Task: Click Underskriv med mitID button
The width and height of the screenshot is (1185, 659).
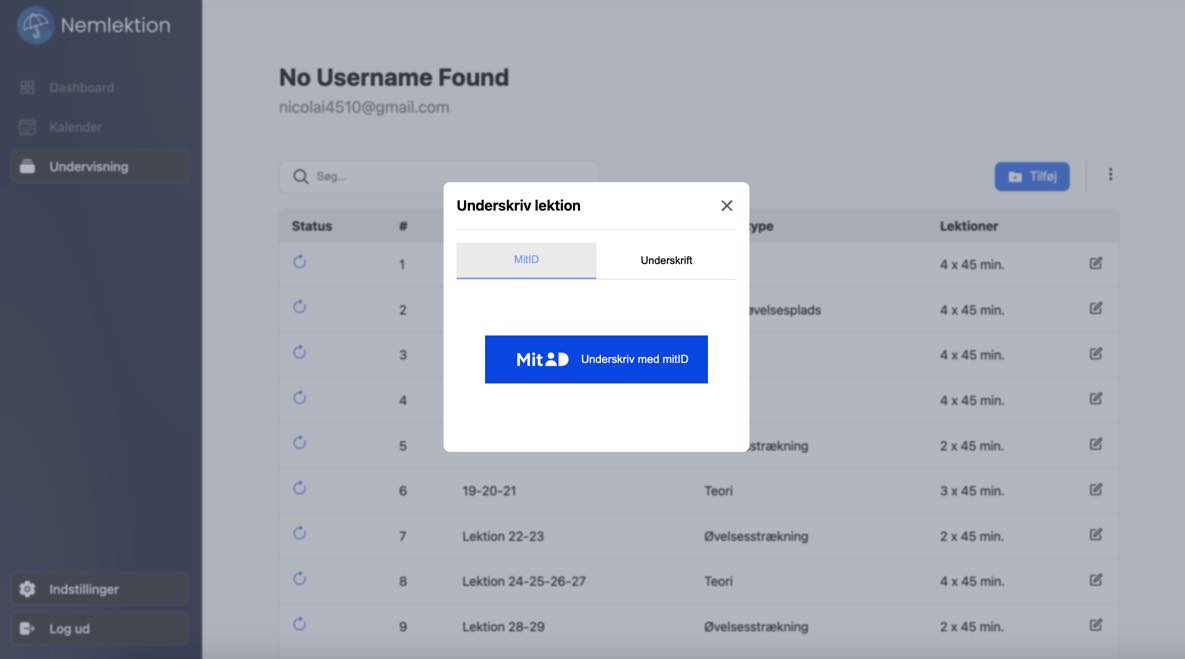Action: pos(596,359)
